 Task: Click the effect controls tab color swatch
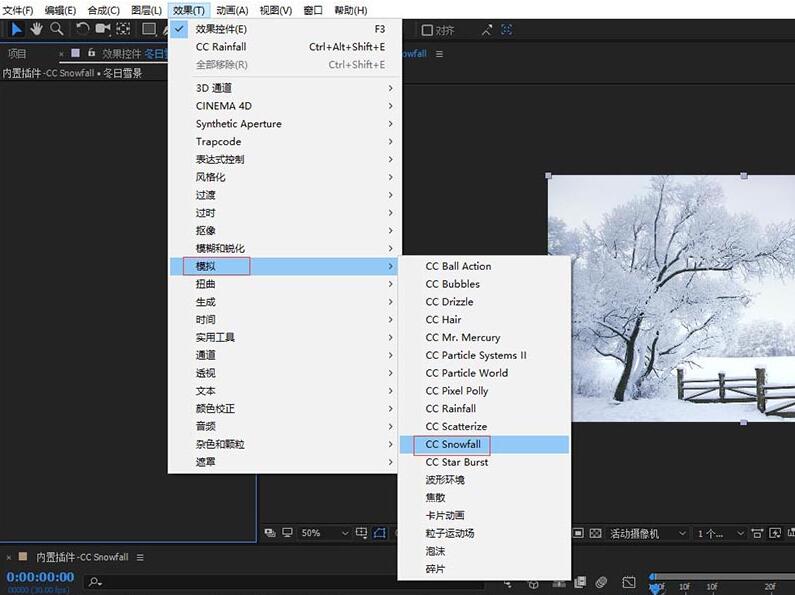click(x=76, y=53)
